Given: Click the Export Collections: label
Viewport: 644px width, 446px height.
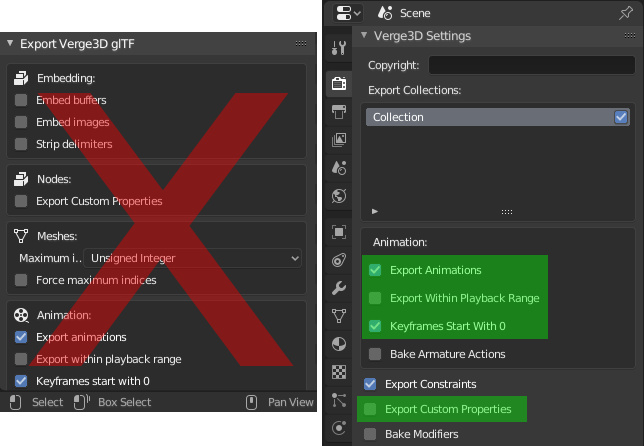Looking at the screenshot, I should click(x=414, y=90).
